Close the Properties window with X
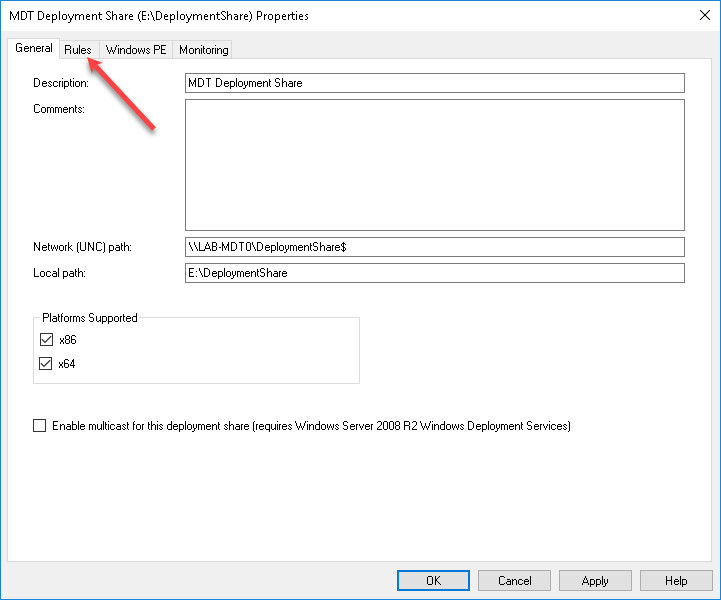The height and width of the screenshot is (600, 721). click(x=697, y=16)
